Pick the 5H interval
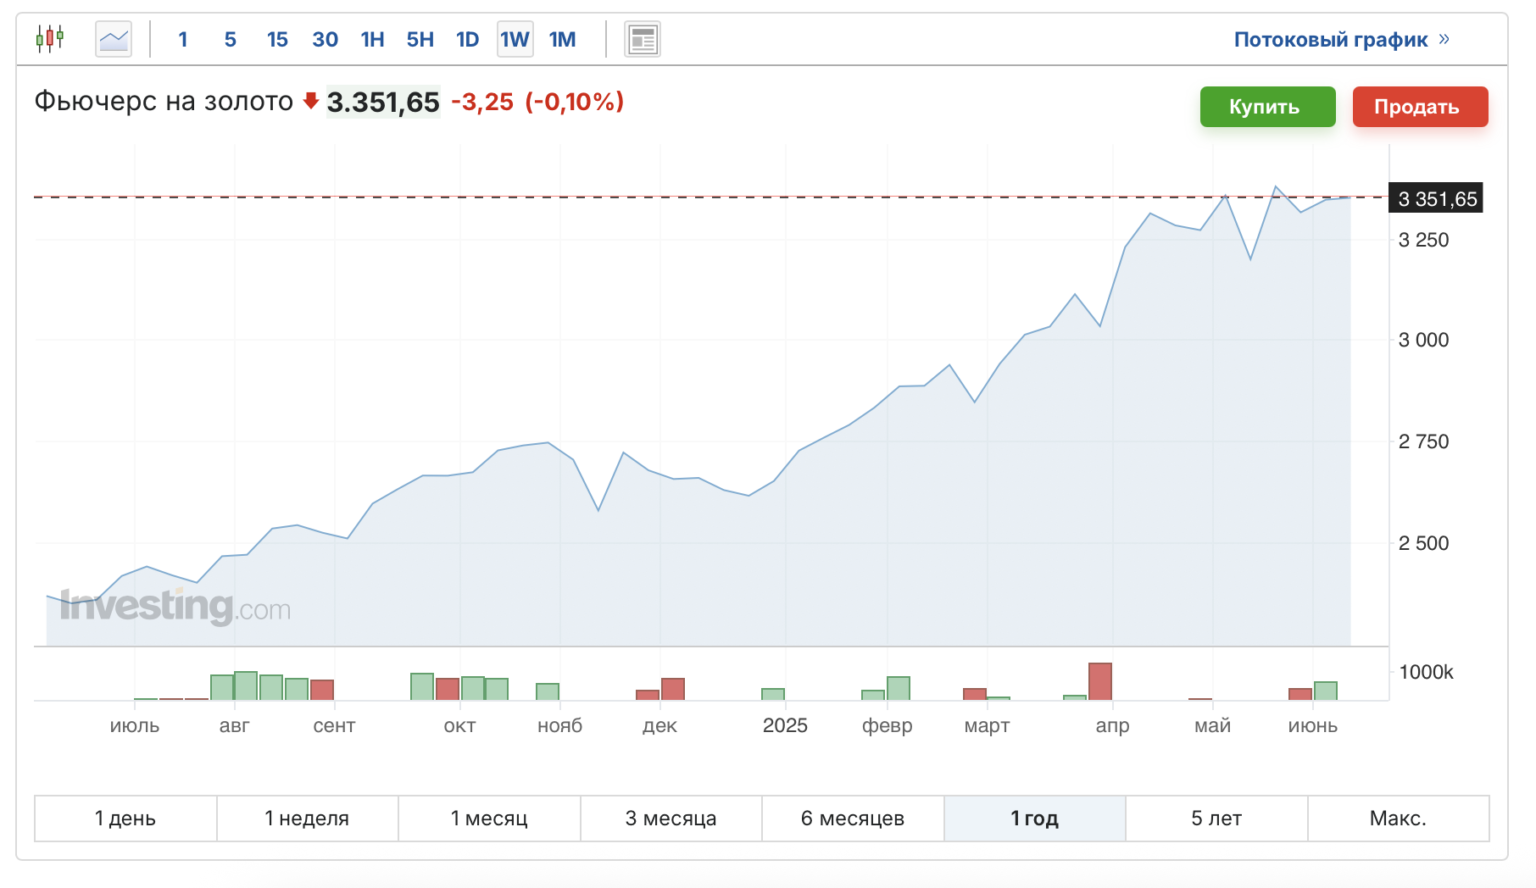The width and height of the screenshot is (1536, 888). (420, 39)
